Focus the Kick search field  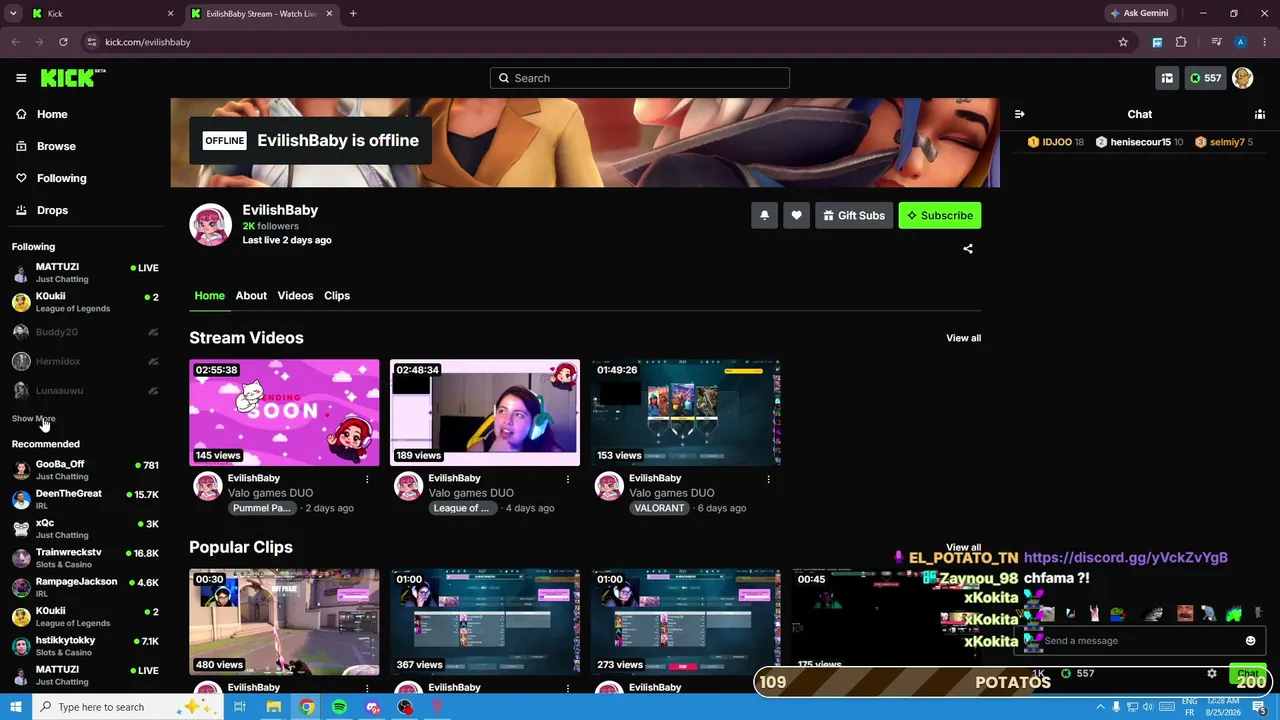pos(640,78)
